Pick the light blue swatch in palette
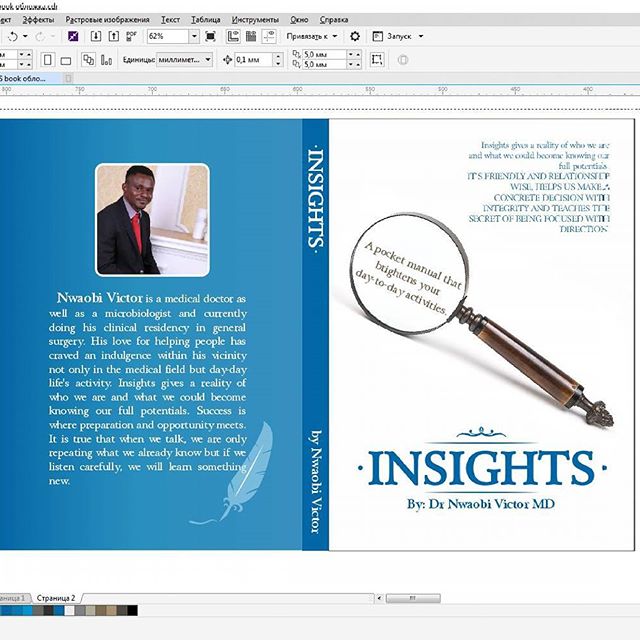 point(28,611)
